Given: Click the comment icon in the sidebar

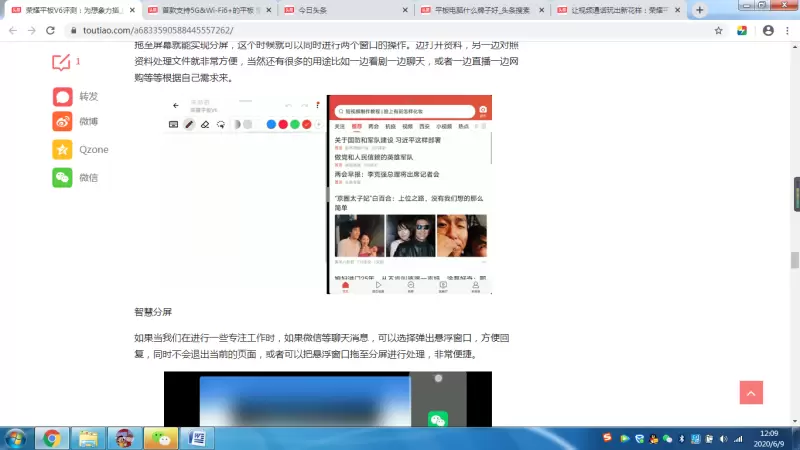Looking at the screenshot, I should (x=62, y=62).
